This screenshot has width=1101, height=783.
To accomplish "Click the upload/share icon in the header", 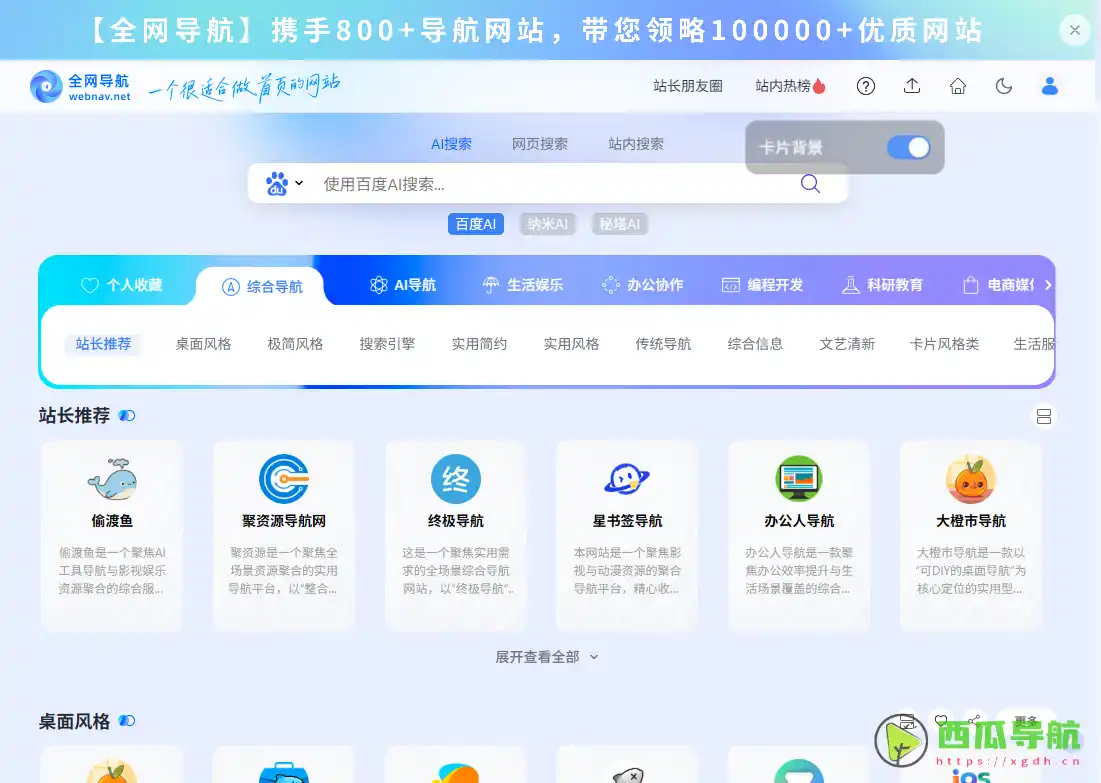I will tap(911, 86).
